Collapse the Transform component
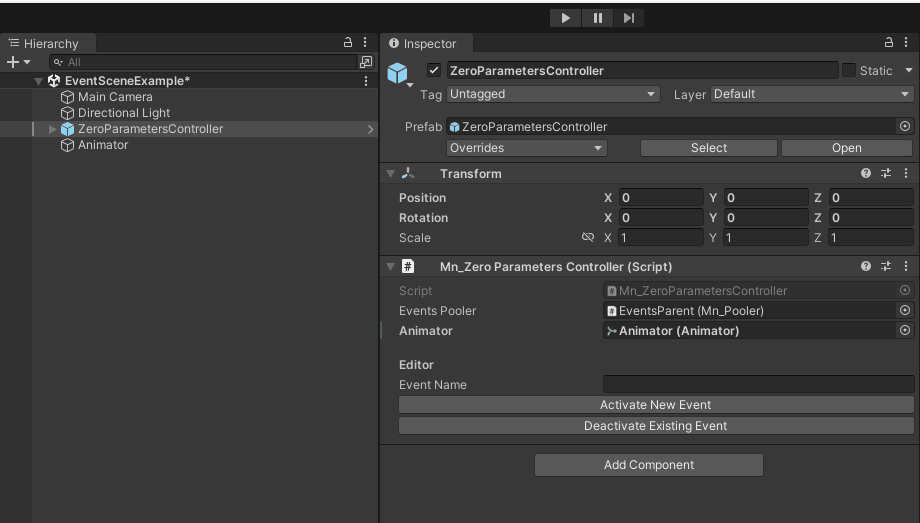The width and height of the screenshot is (920, 523). [390, 174]
